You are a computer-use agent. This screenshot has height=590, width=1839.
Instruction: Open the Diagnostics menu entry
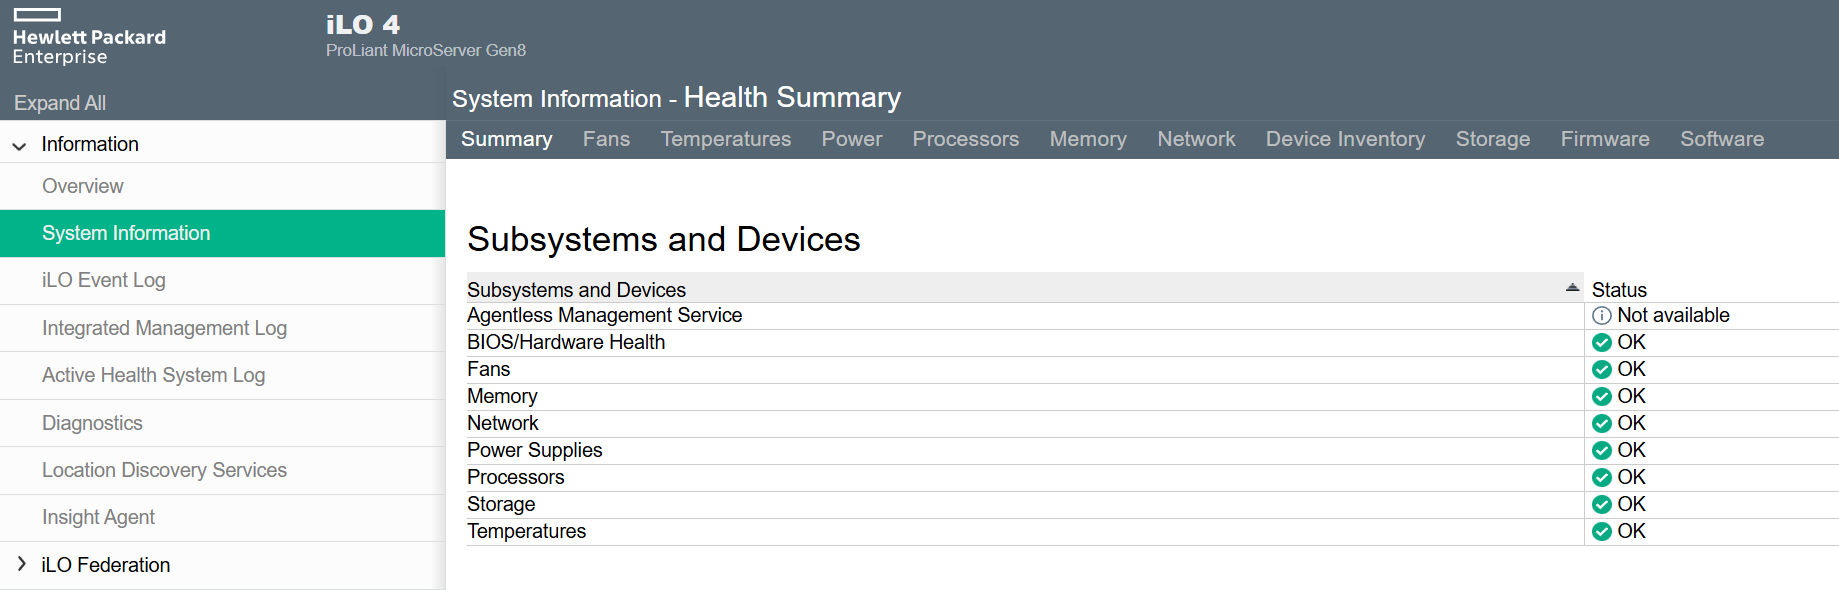pos(92,423)
